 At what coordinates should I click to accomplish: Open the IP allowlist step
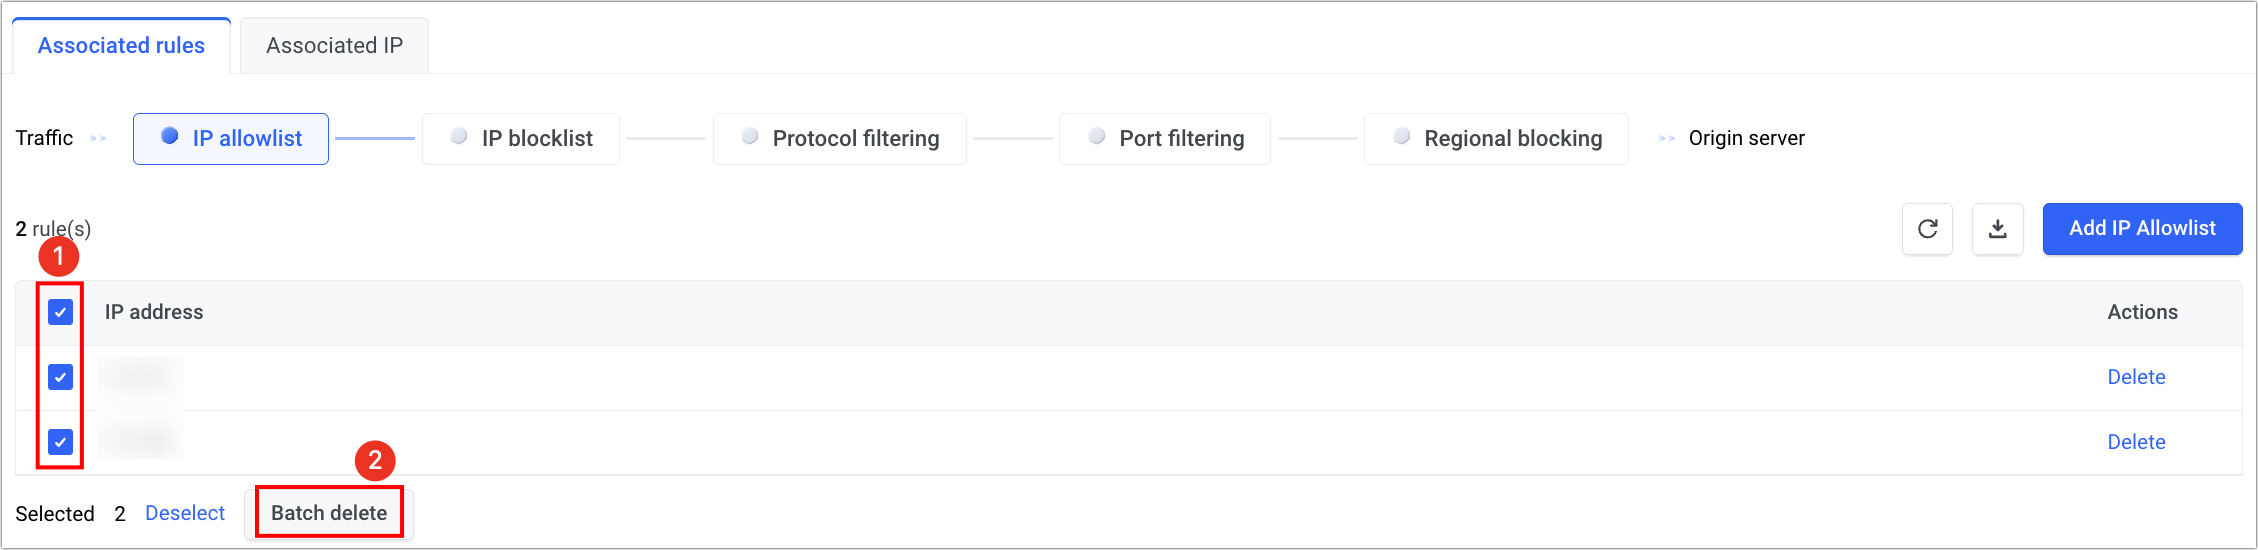pos(231,139)
